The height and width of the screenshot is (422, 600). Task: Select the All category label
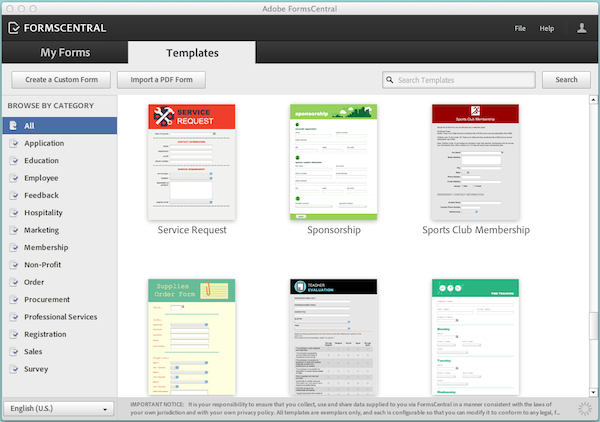(x=29, y=126)
